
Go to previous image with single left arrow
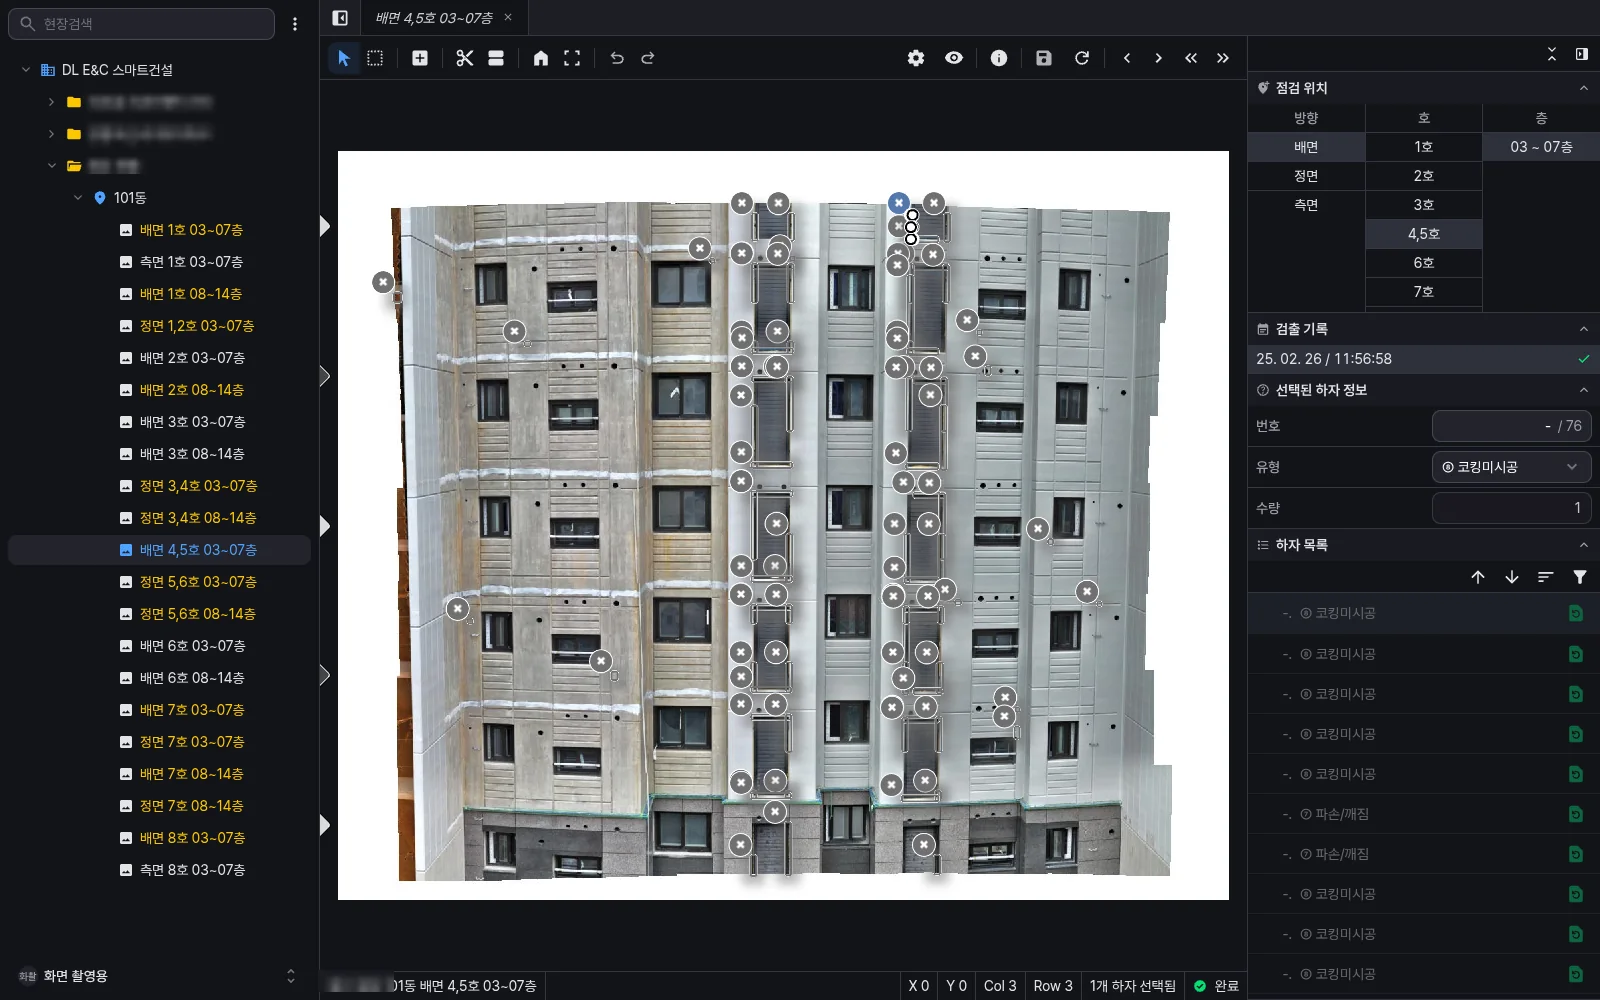tap(1127, 58)
